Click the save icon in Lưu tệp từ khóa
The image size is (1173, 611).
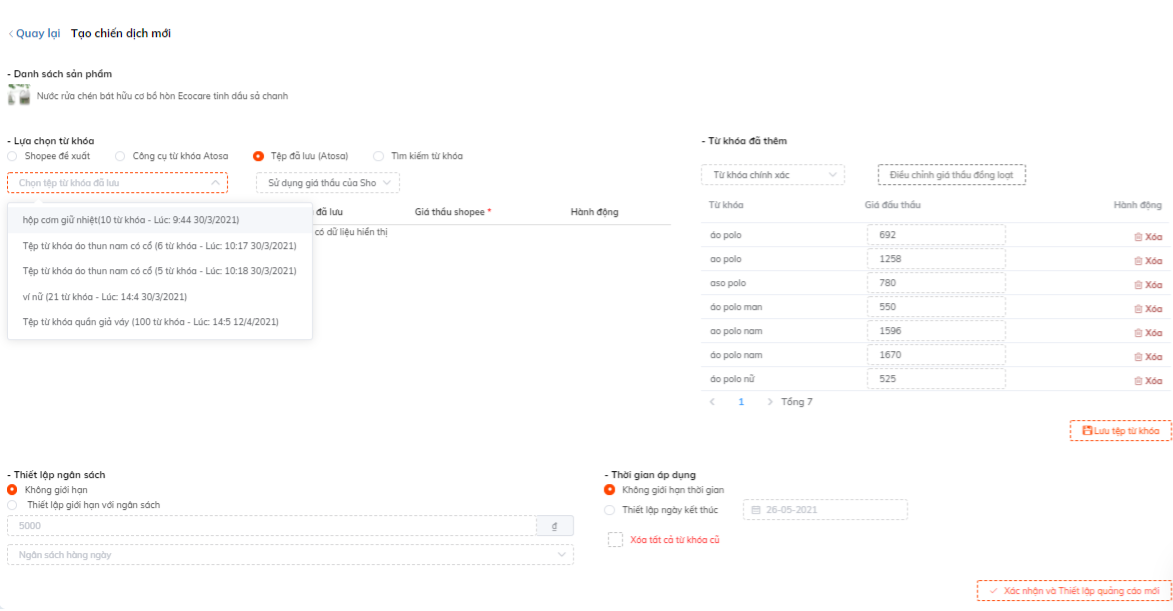pyautogui.click(x=1087, y=431)
